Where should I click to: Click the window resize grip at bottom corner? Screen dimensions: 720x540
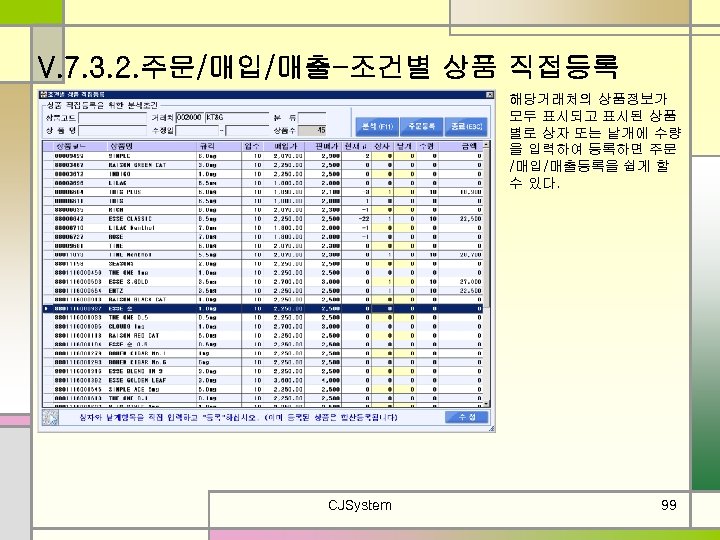click(491, 428)
